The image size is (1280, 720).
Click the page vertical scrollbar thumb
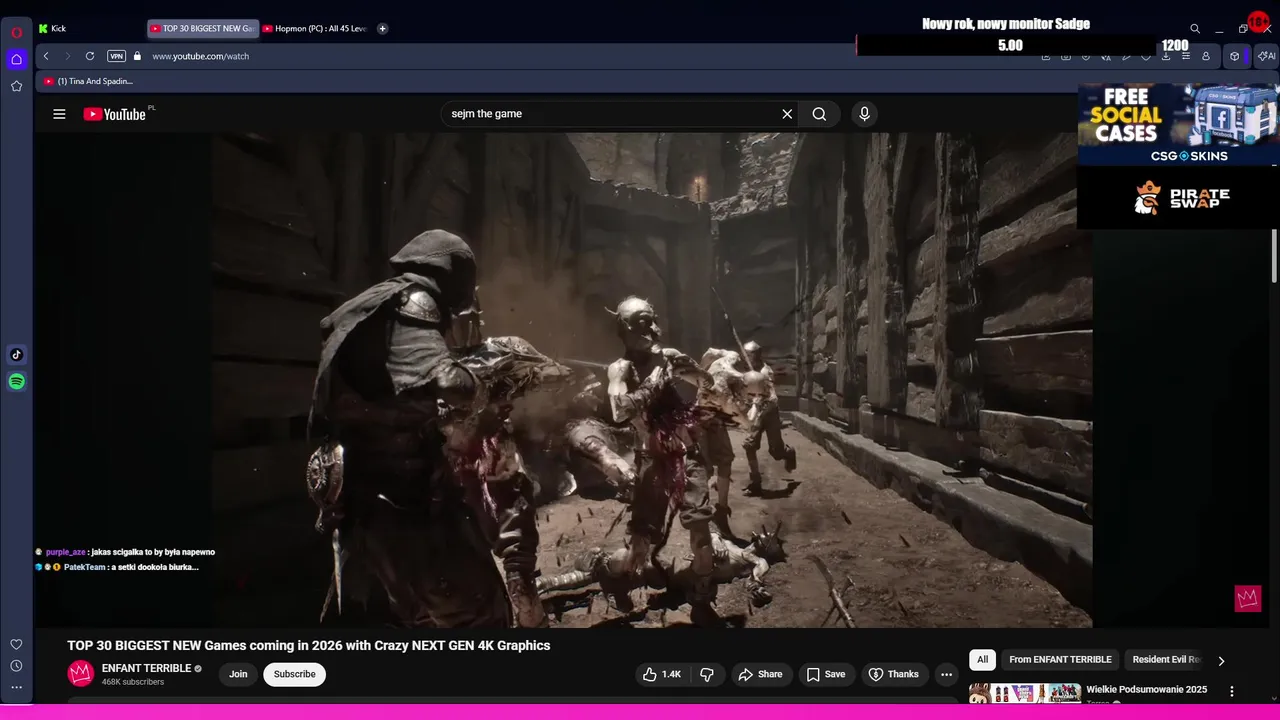coord(1274,255)
